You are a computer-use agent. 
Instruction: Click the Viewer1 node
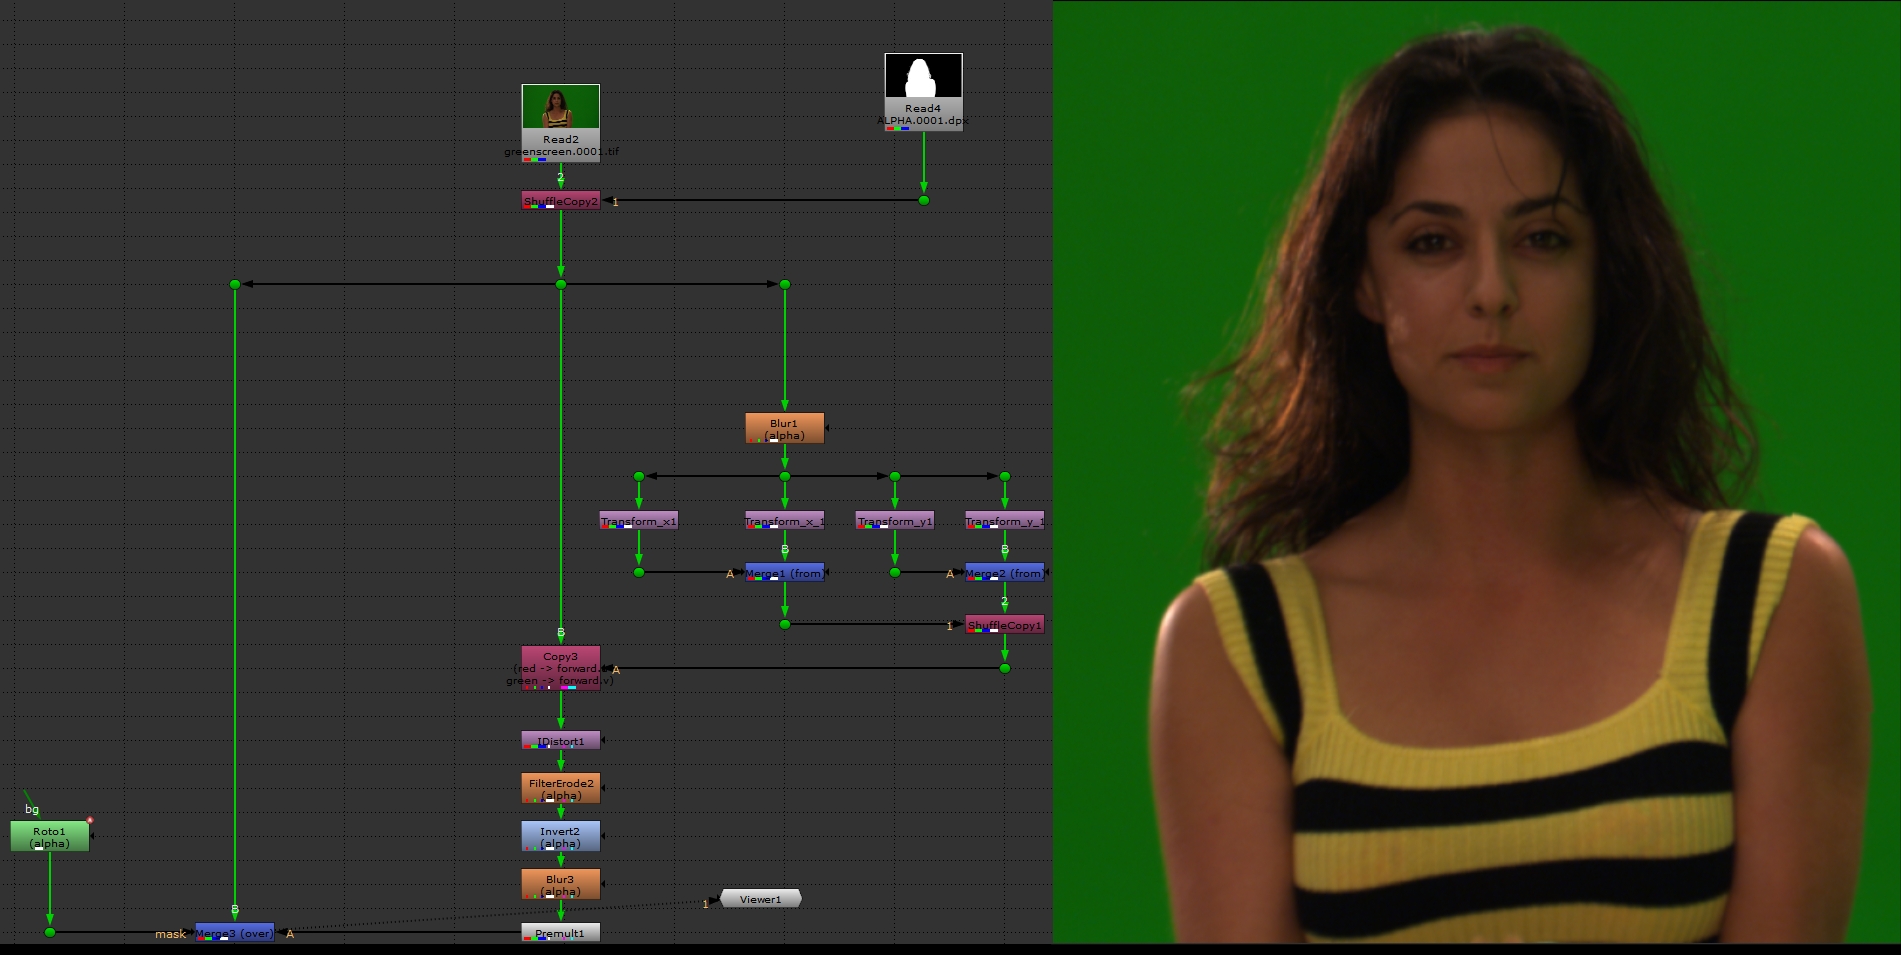(760, 899)
